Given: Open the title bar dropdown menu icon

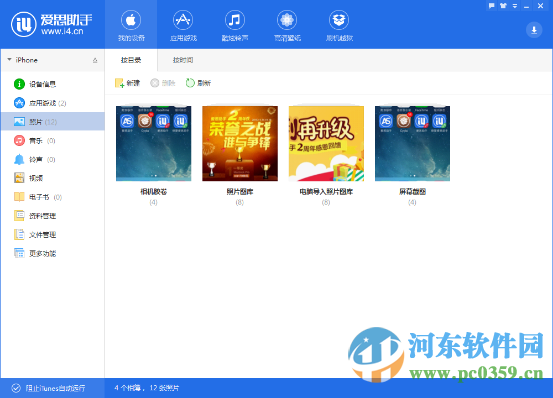Looking at the screenshot, I should pos(515,6).
